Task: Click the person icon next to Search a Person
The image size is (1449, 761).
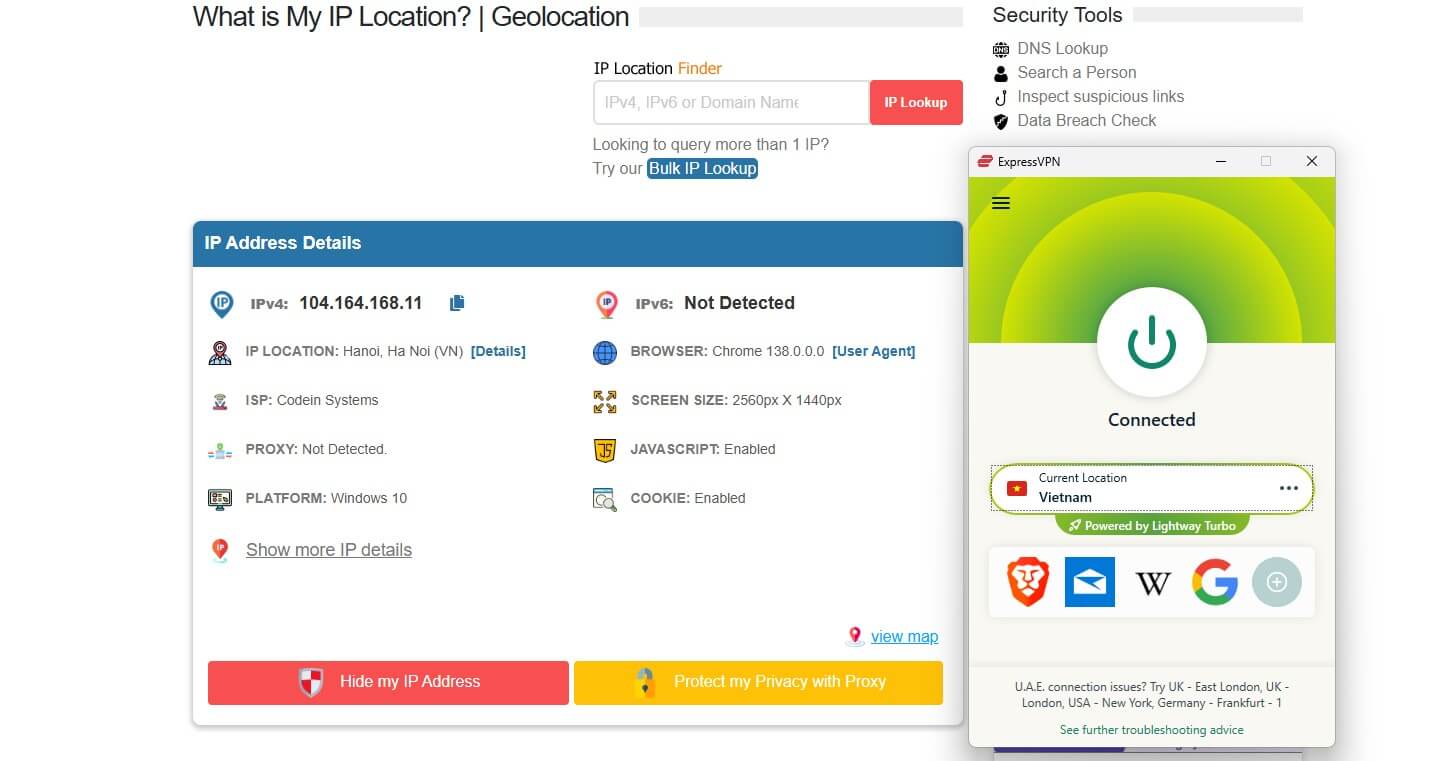Action: [x=1001, y=72]
